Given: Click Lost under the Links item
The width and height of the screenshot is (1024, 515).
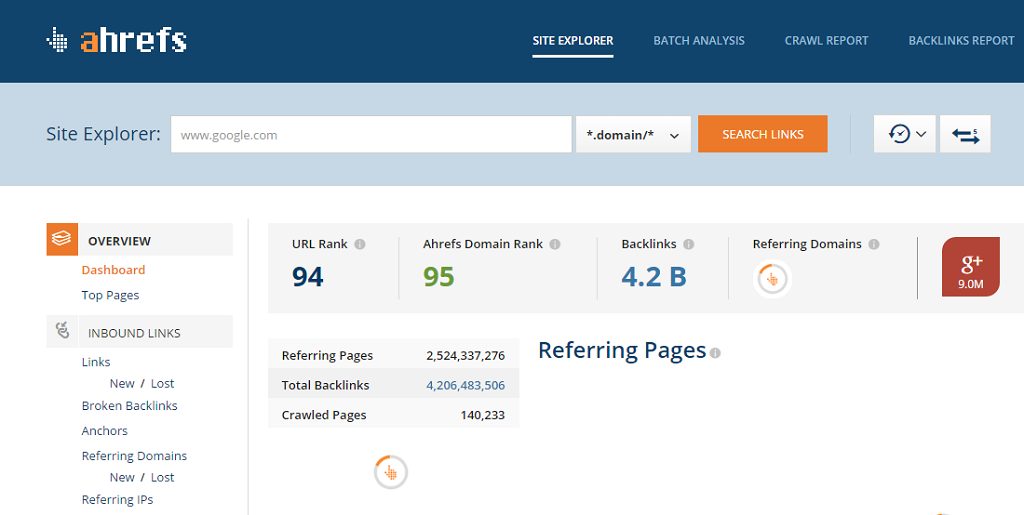Looking at the screenshot, I should pyautogui.click(x=163, y=383).
